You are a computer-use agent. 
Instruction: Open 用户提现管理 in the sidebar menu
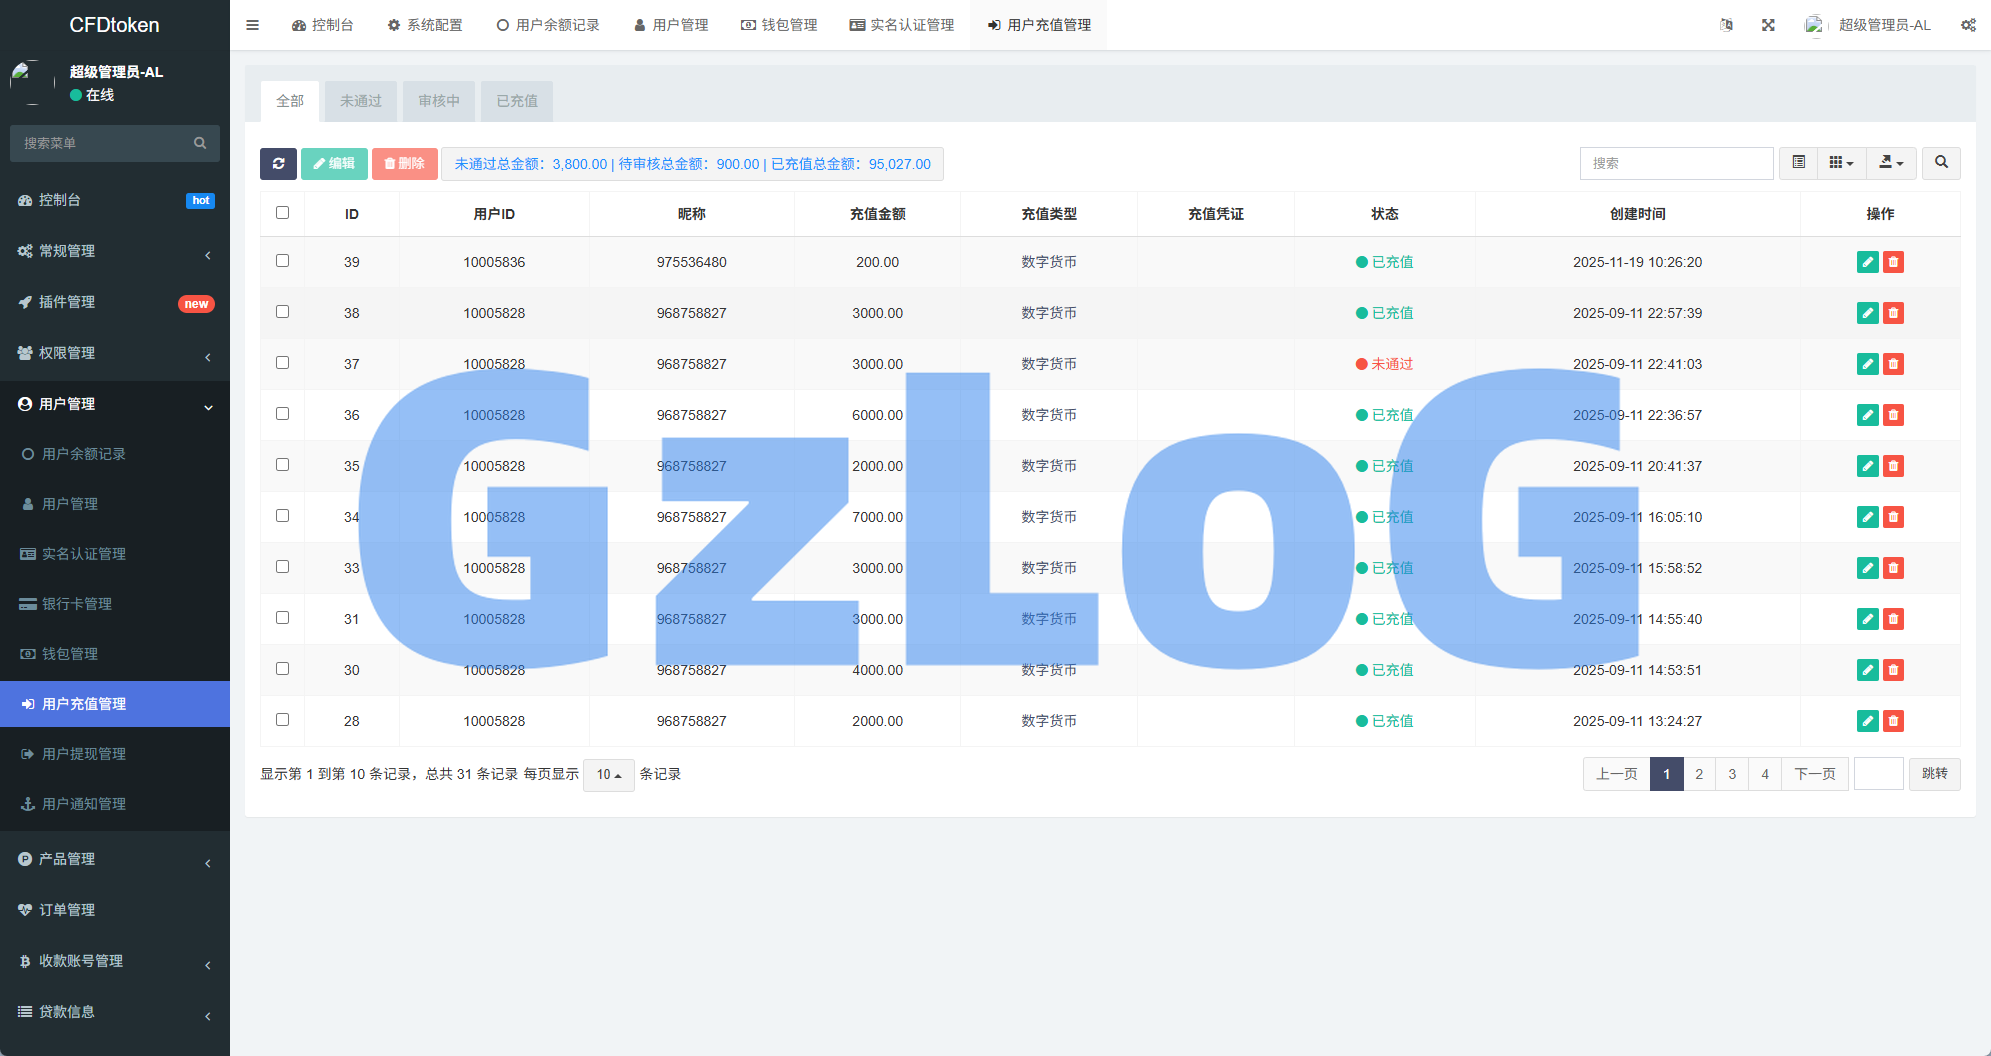coord(84,754)
